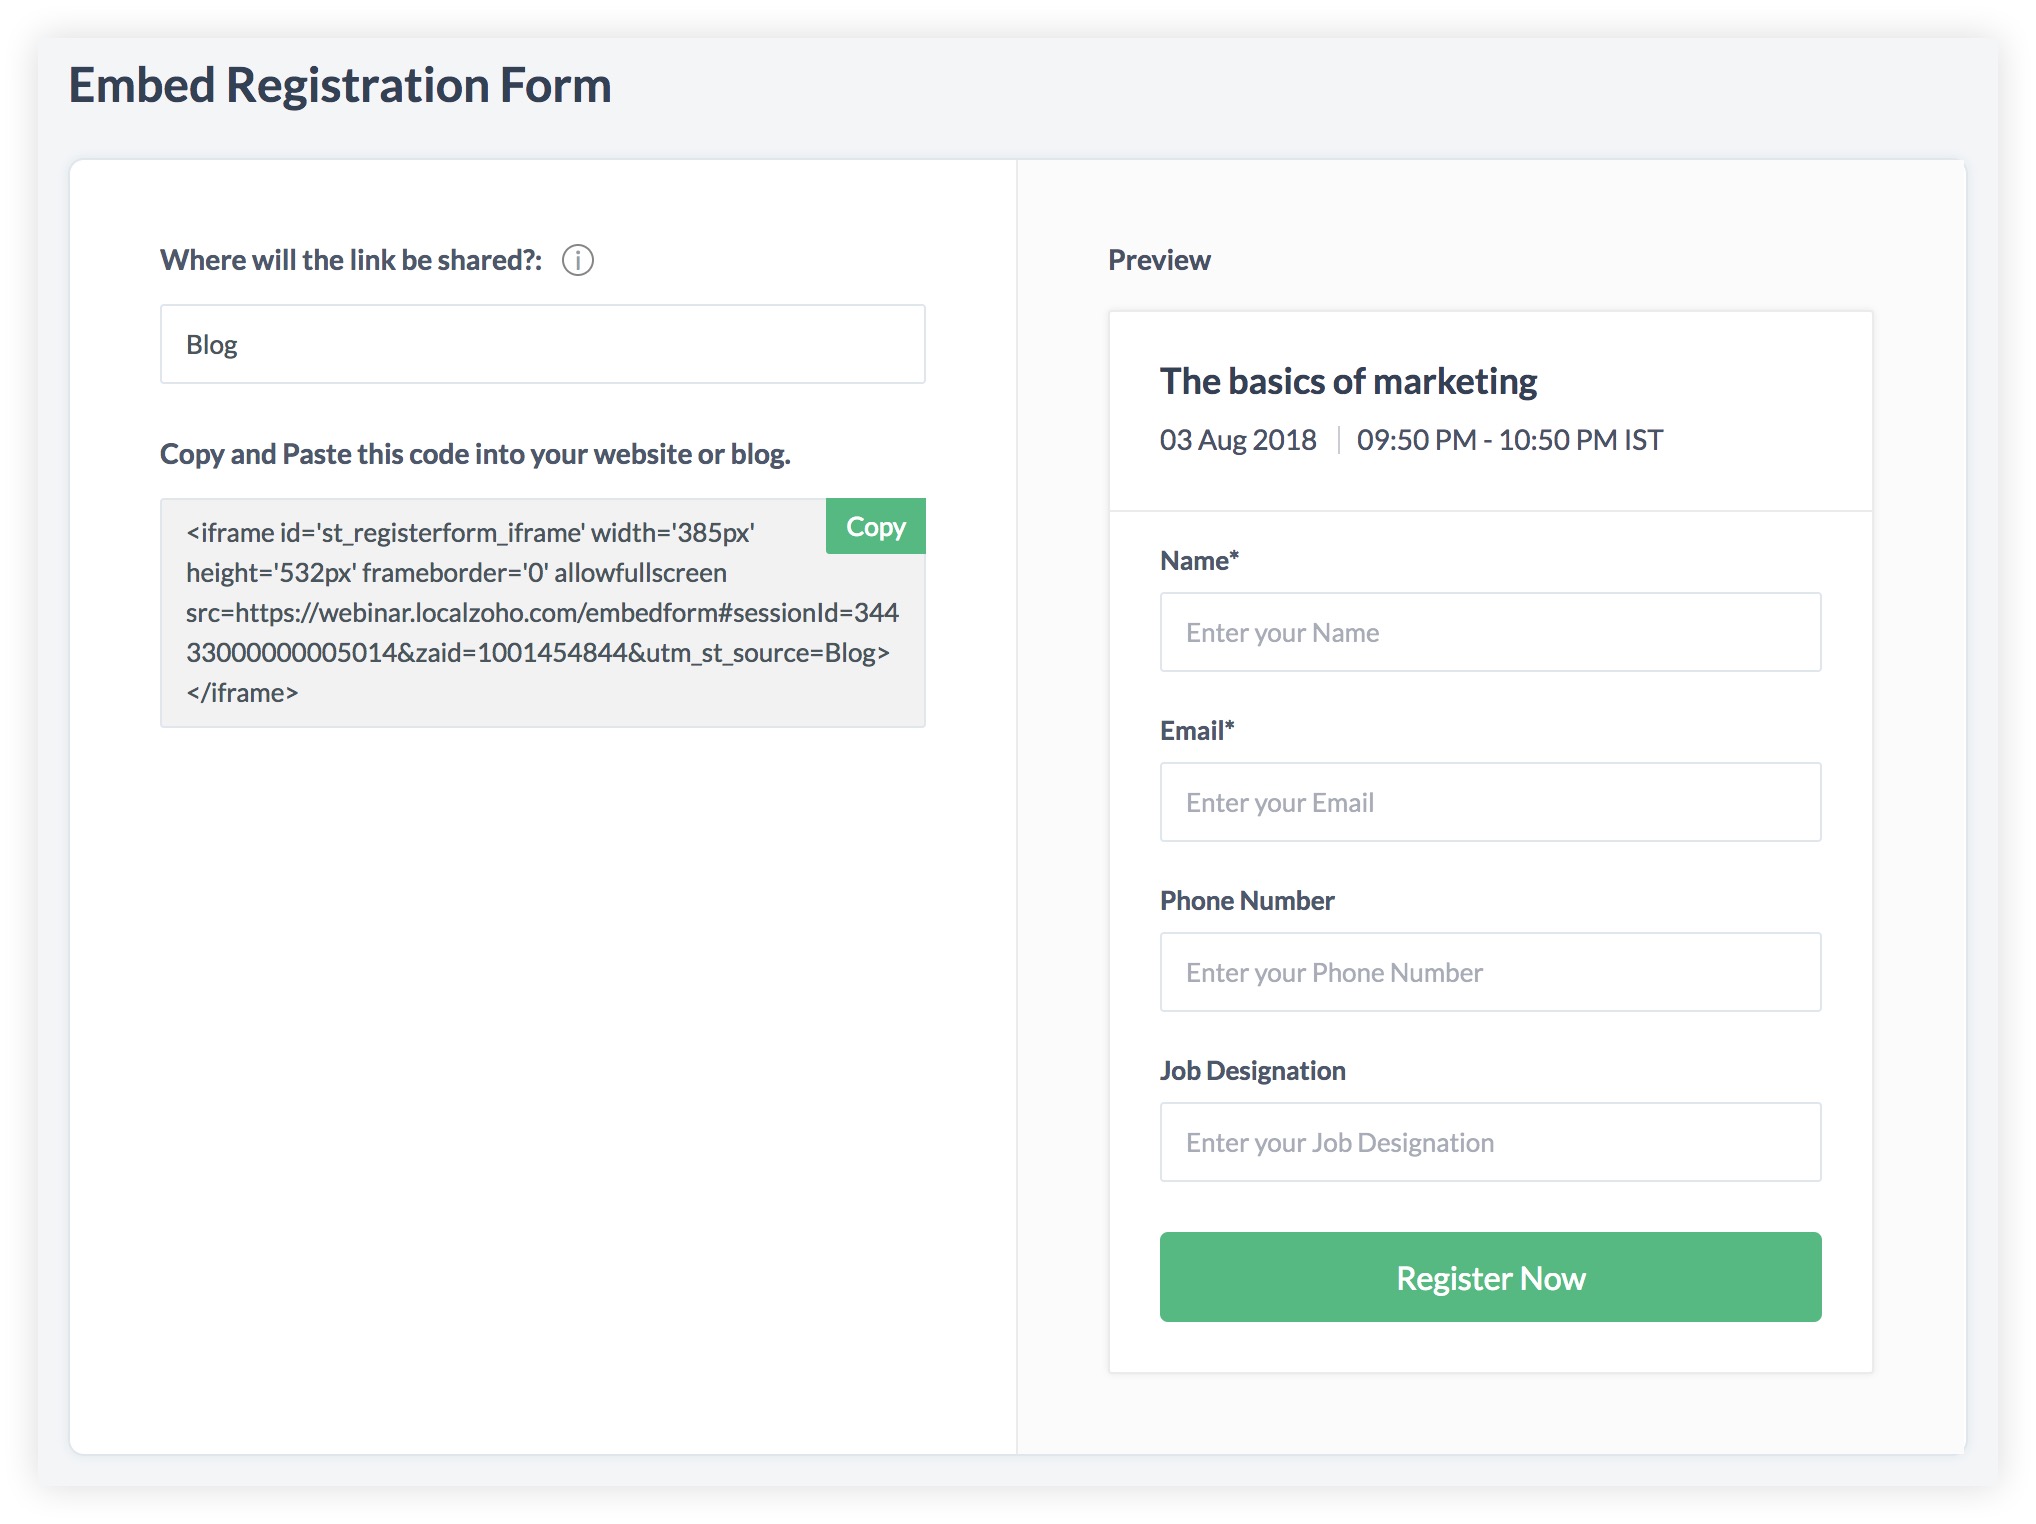The width and height of the screenshot is (2036, 1524).
Task: Click the Enter your Phone Number field
Action: tap(1490, 972)
